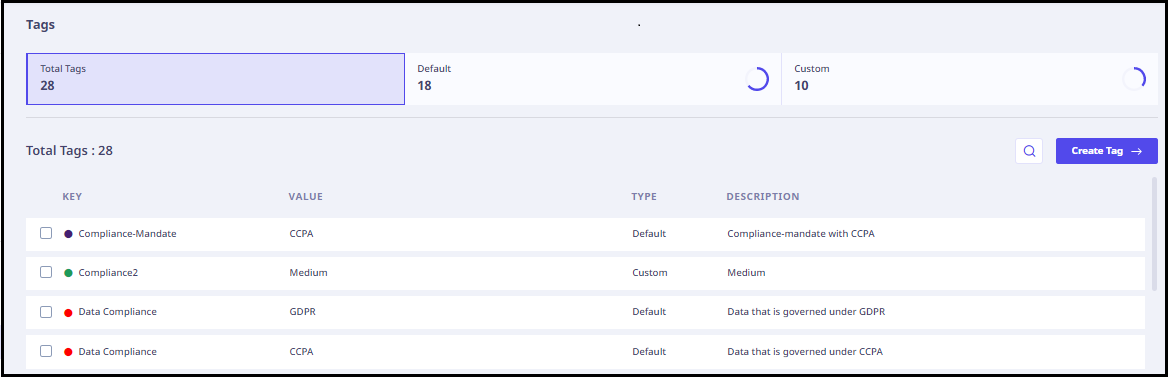
Task: Click the green dot beside Compliance2
Action: pyautogui.click(x=69, y=273)
